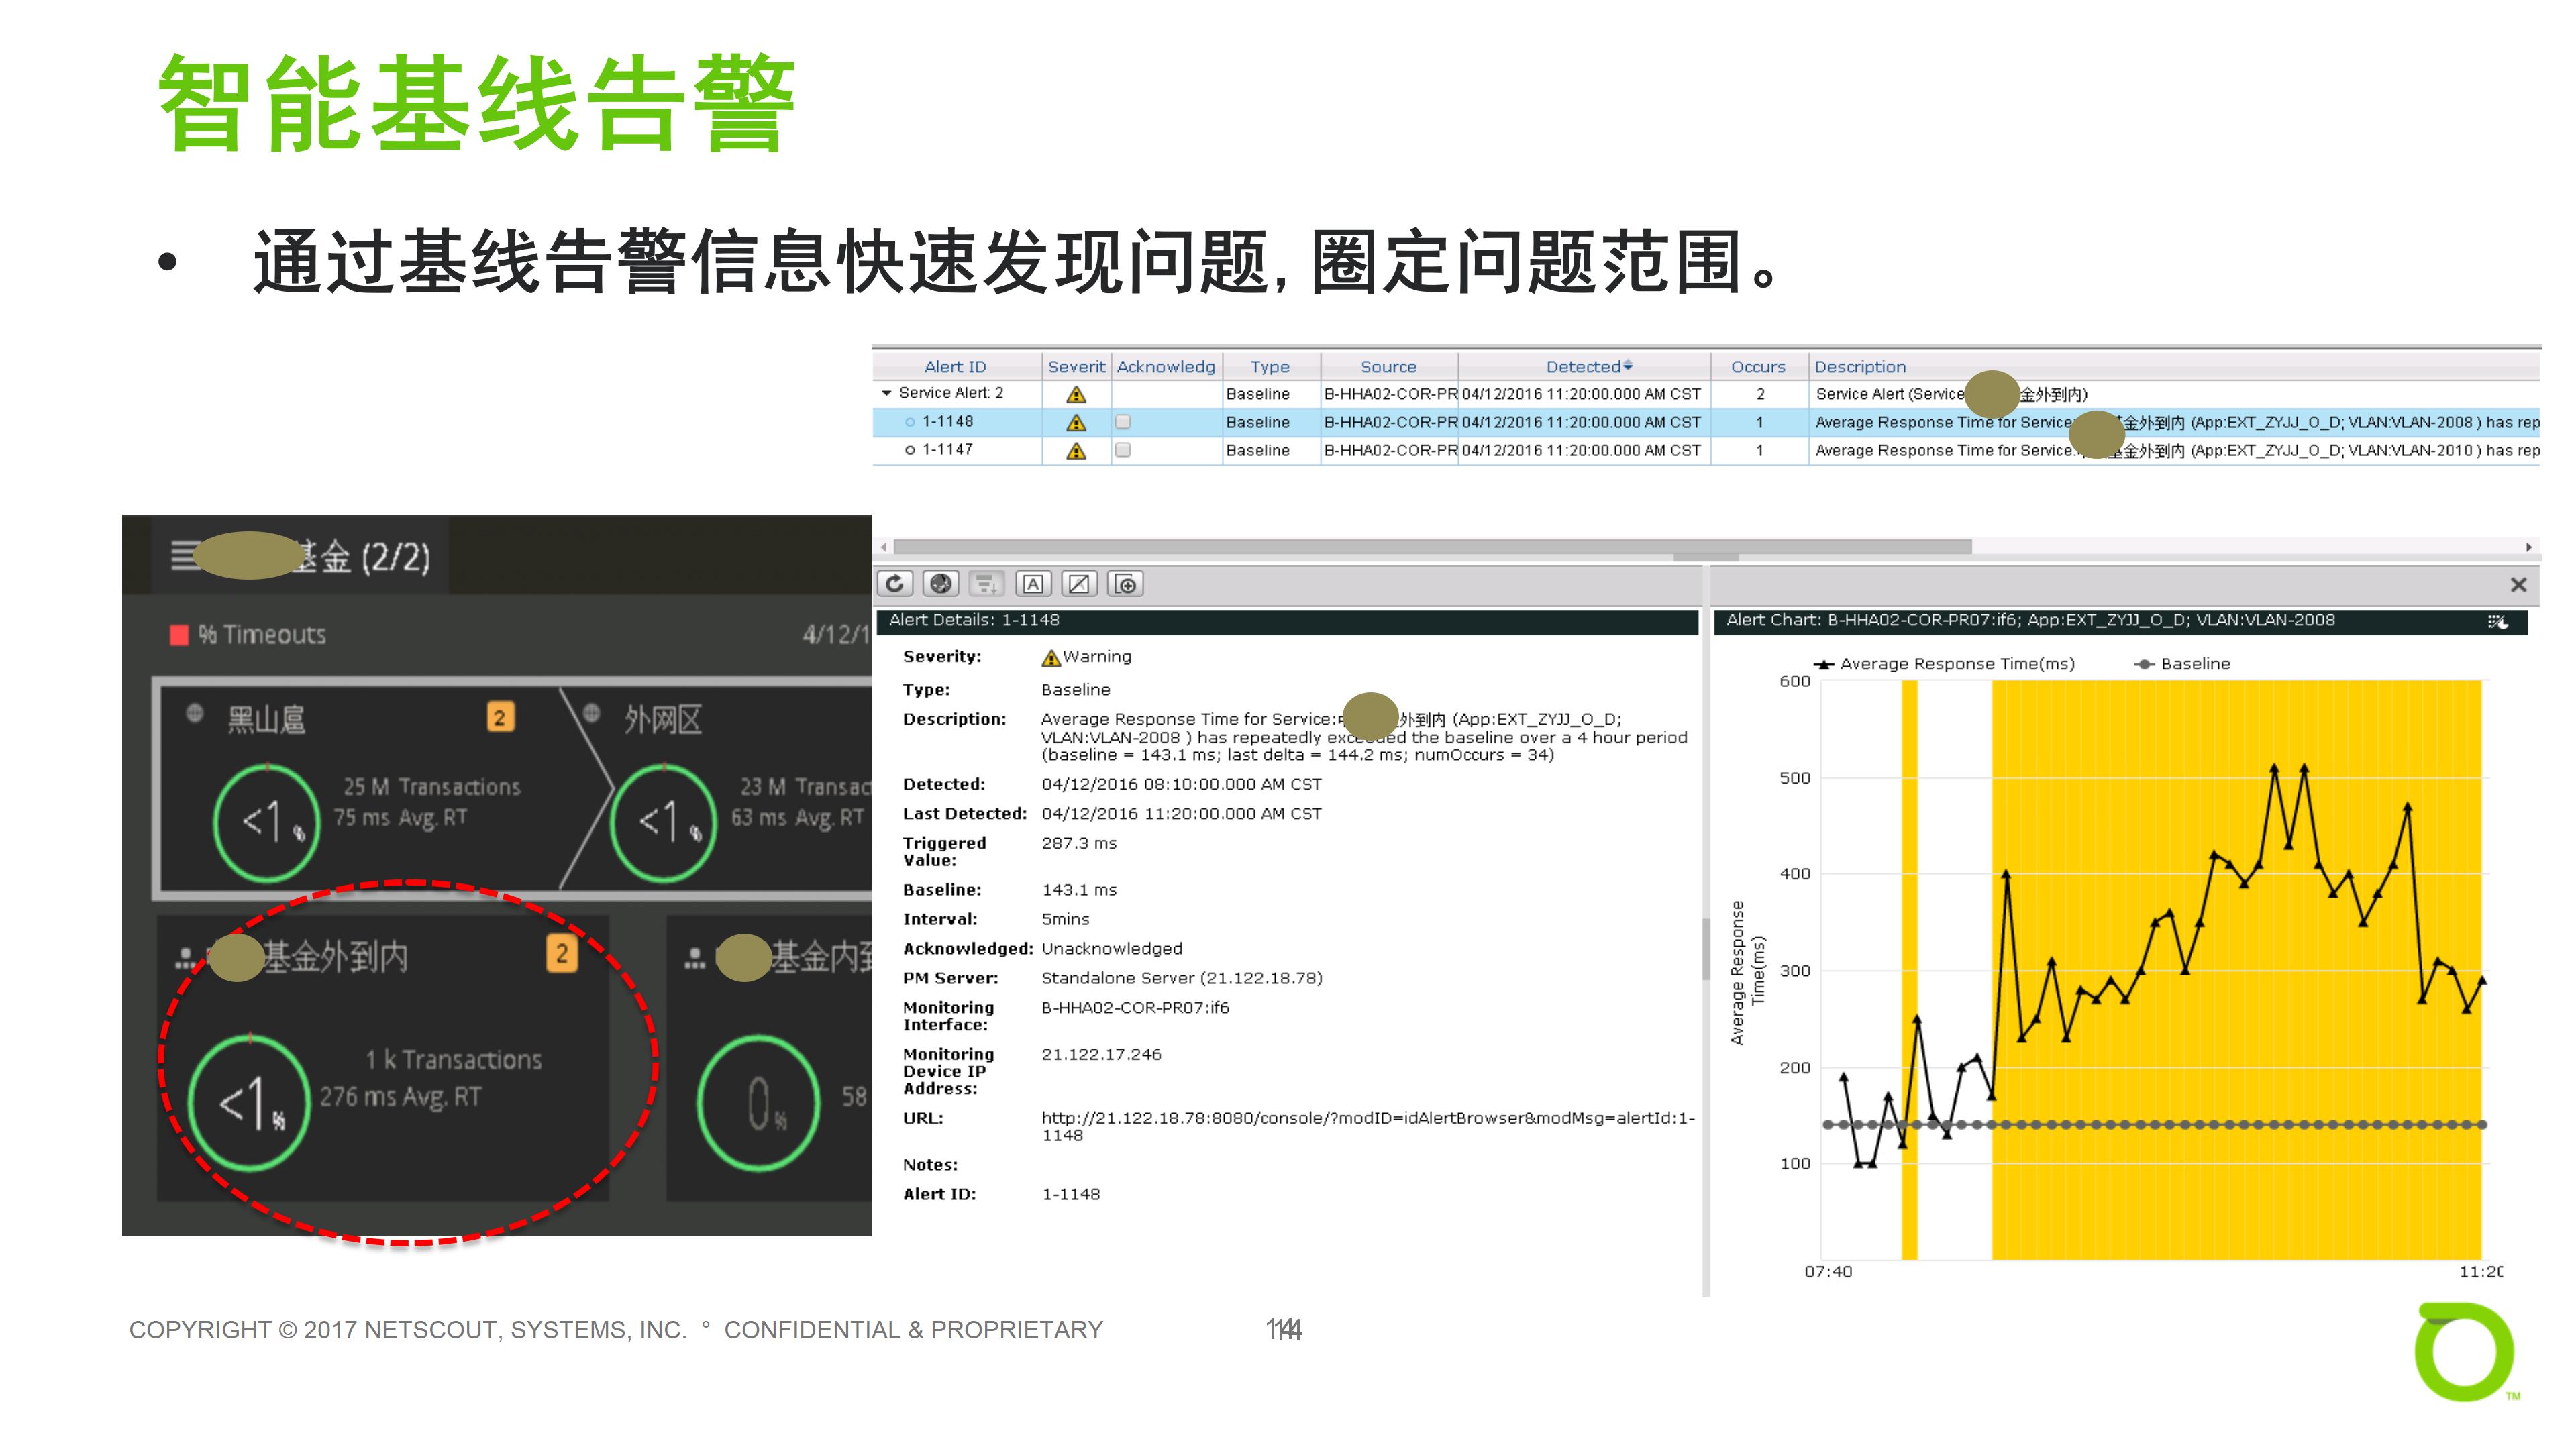The image size is (2576, 1449).
Task: Click the orange 2 badge on 基金外到内 tile
Action: 562,953
